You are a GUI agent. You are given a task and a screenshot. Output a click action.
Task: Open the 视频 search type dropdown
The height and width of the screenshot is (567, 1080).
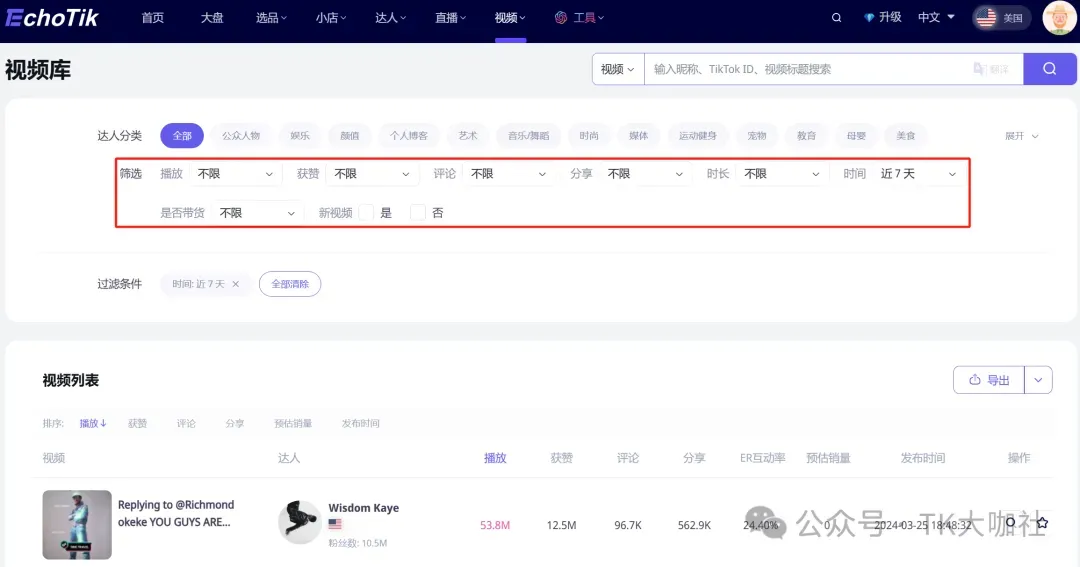click(618, 69)
